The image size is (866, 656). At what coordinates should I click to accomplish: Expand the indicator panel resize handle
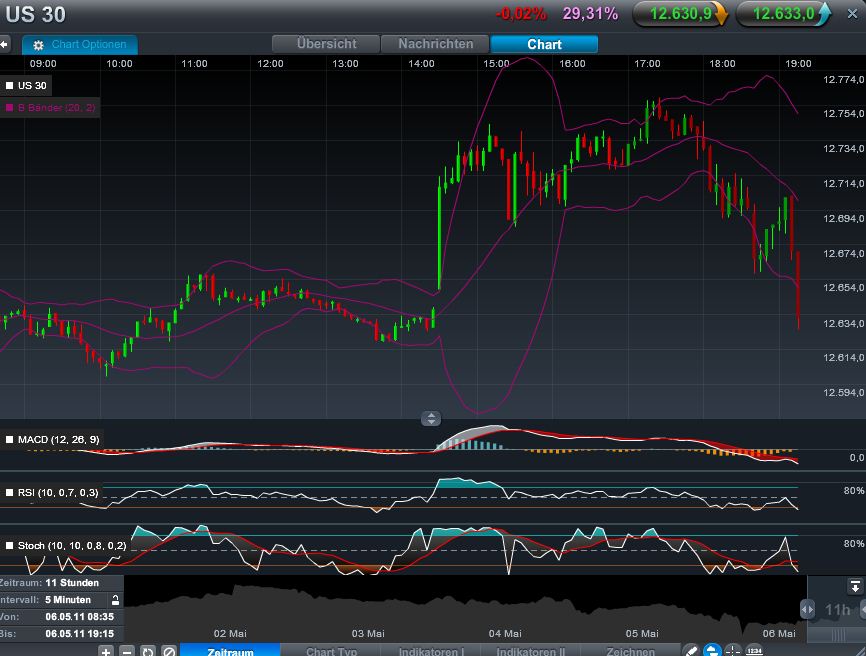(x=430, y=419)
